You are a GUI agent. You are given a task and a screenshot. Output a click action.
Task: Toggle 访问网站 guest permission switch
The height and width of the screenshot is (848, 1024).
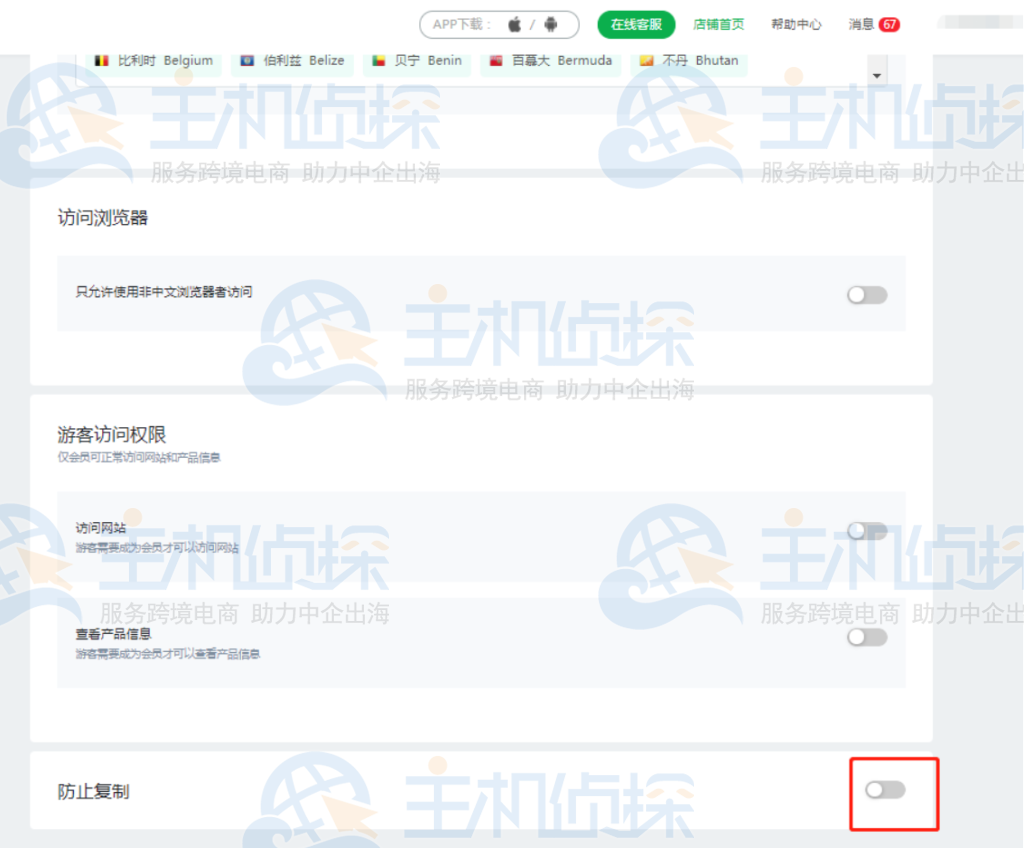(x=866, y=530)
